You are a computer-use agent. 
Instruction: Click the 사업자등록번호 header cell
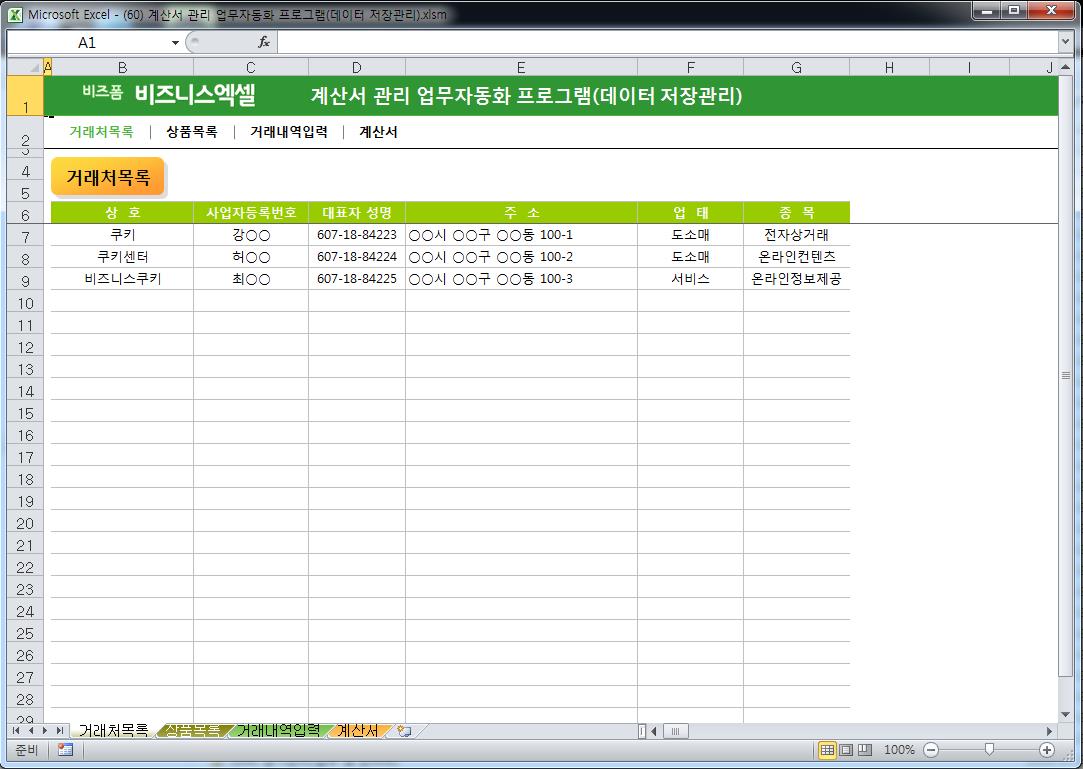[x=251, y=213]
